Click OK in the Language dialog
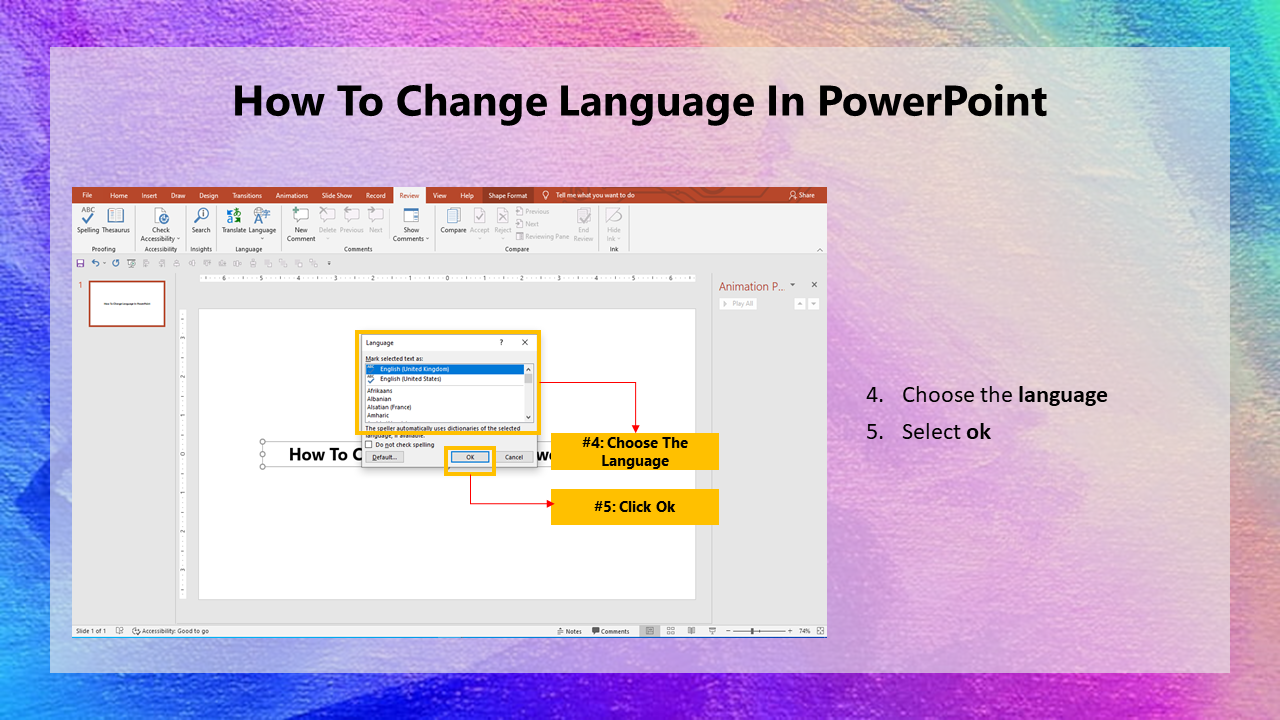 pyautogui.click(x=470, y=457)
